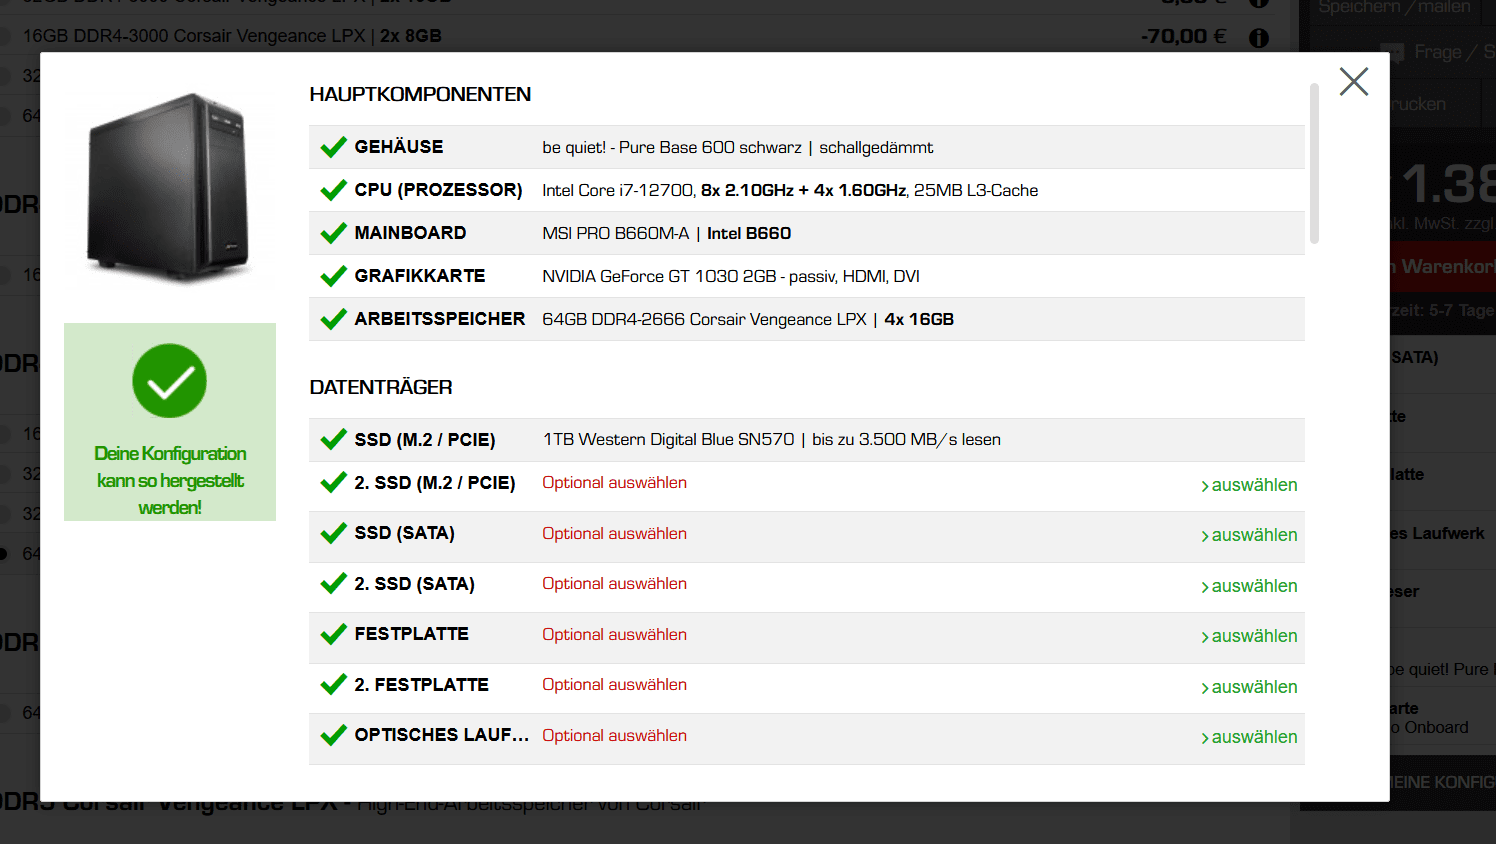Click 'auswählen' link for FESTPLATTE

tap(1250, 636)
